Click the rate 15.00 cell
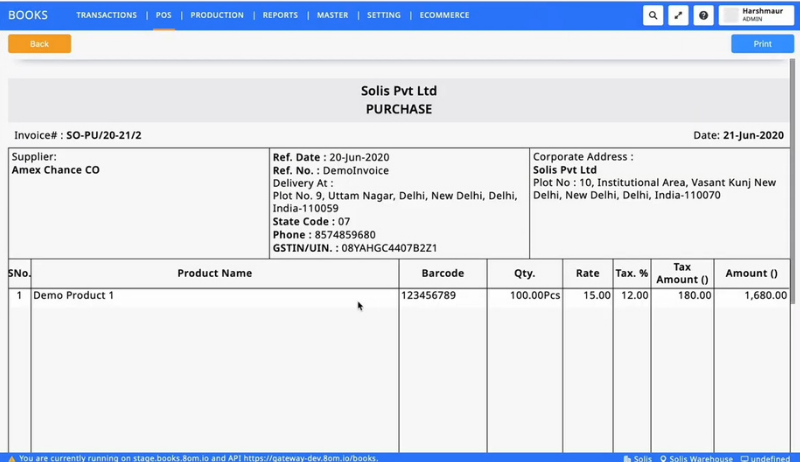Viewport: 800px width, 462px height. tap(588, 295)
